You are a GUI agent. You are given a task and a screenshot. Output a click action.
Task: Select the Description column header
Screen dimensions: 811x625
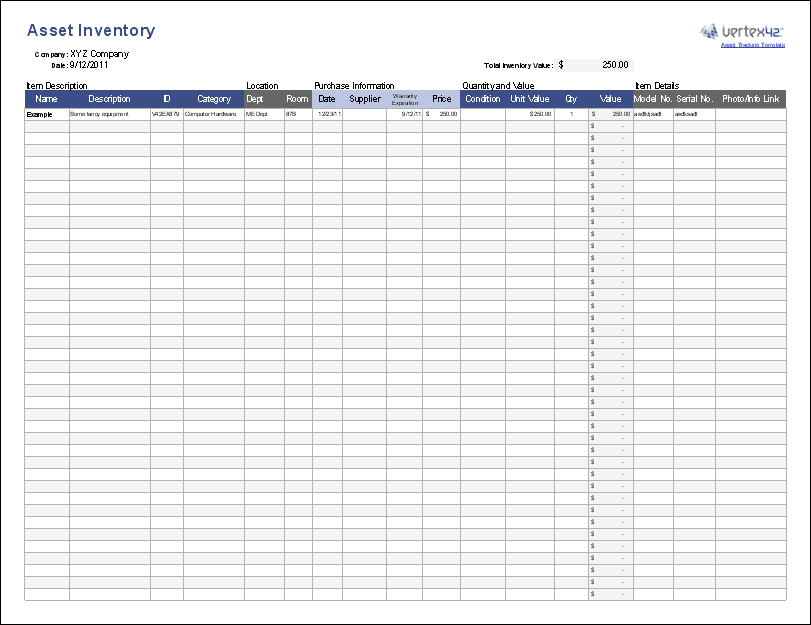tap(105, 99)
